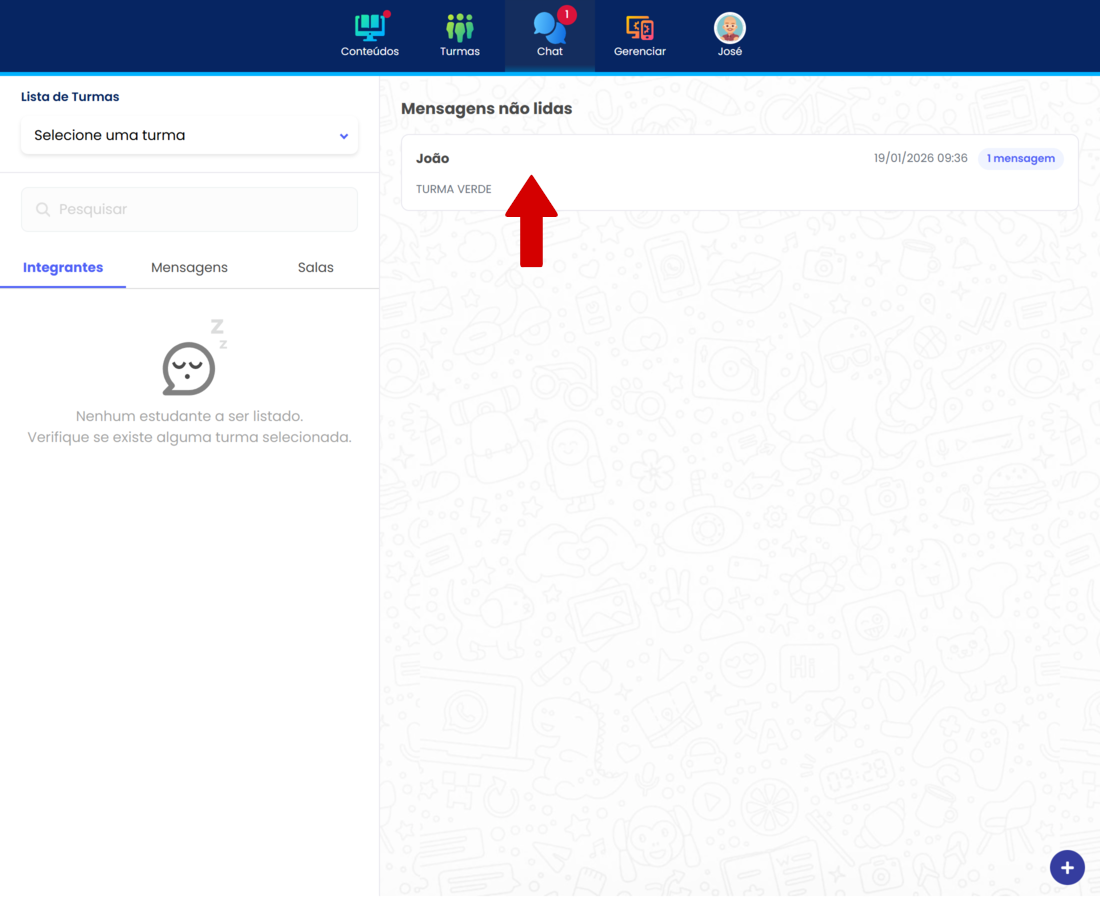Open João's unread message conversation
1100x900 pixels.
point(650,173)
